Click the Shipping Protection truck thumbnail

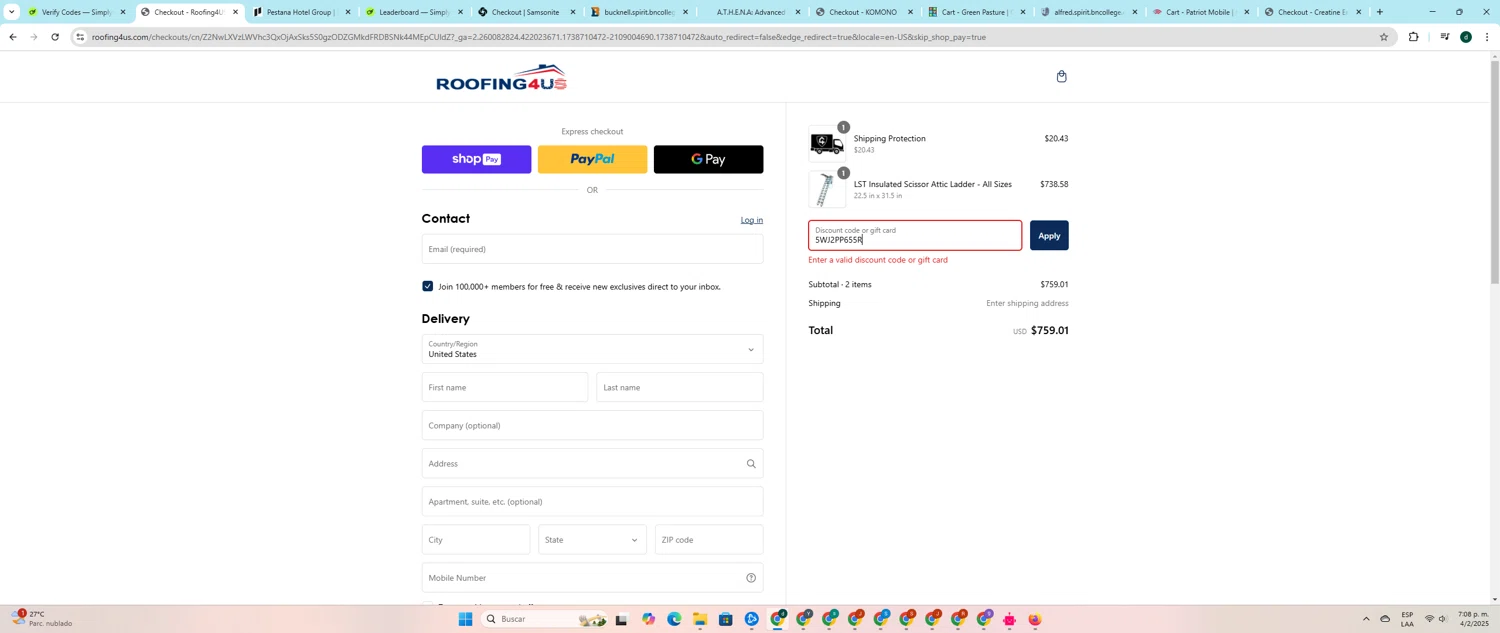[826, 144]
